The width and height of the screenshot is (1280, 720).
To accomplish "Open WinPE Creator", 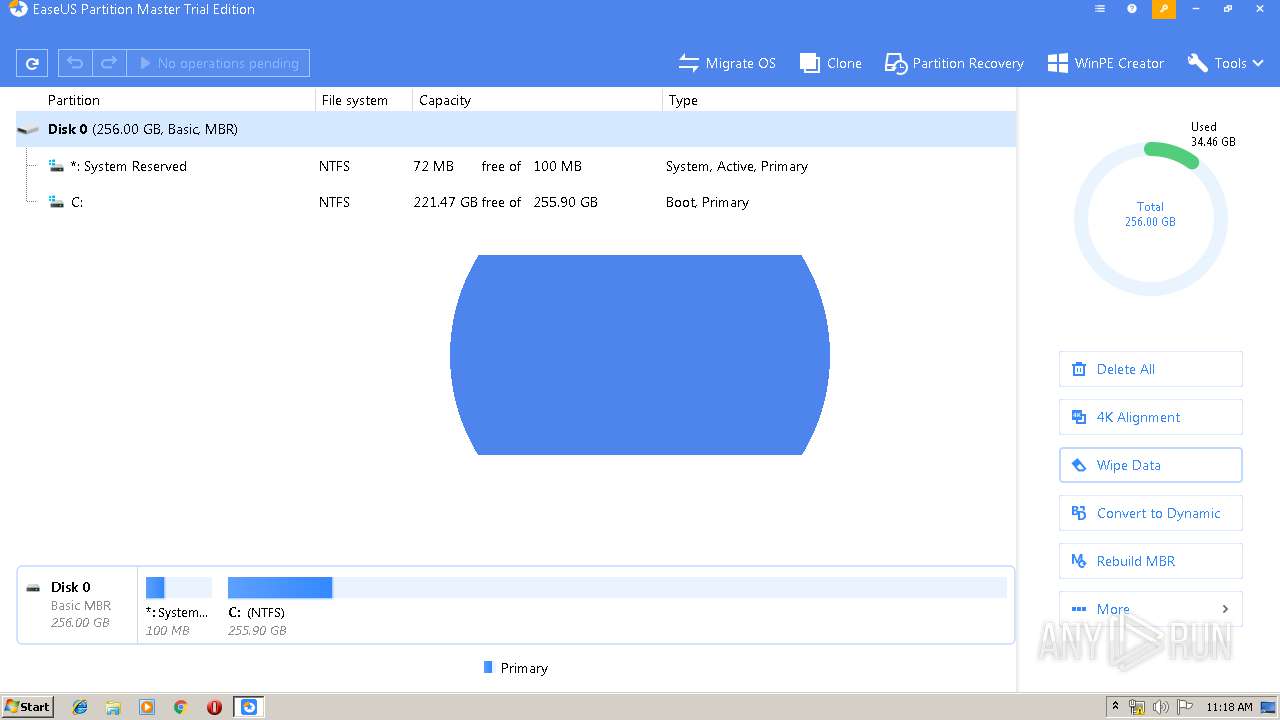I will coord(1106,63).
